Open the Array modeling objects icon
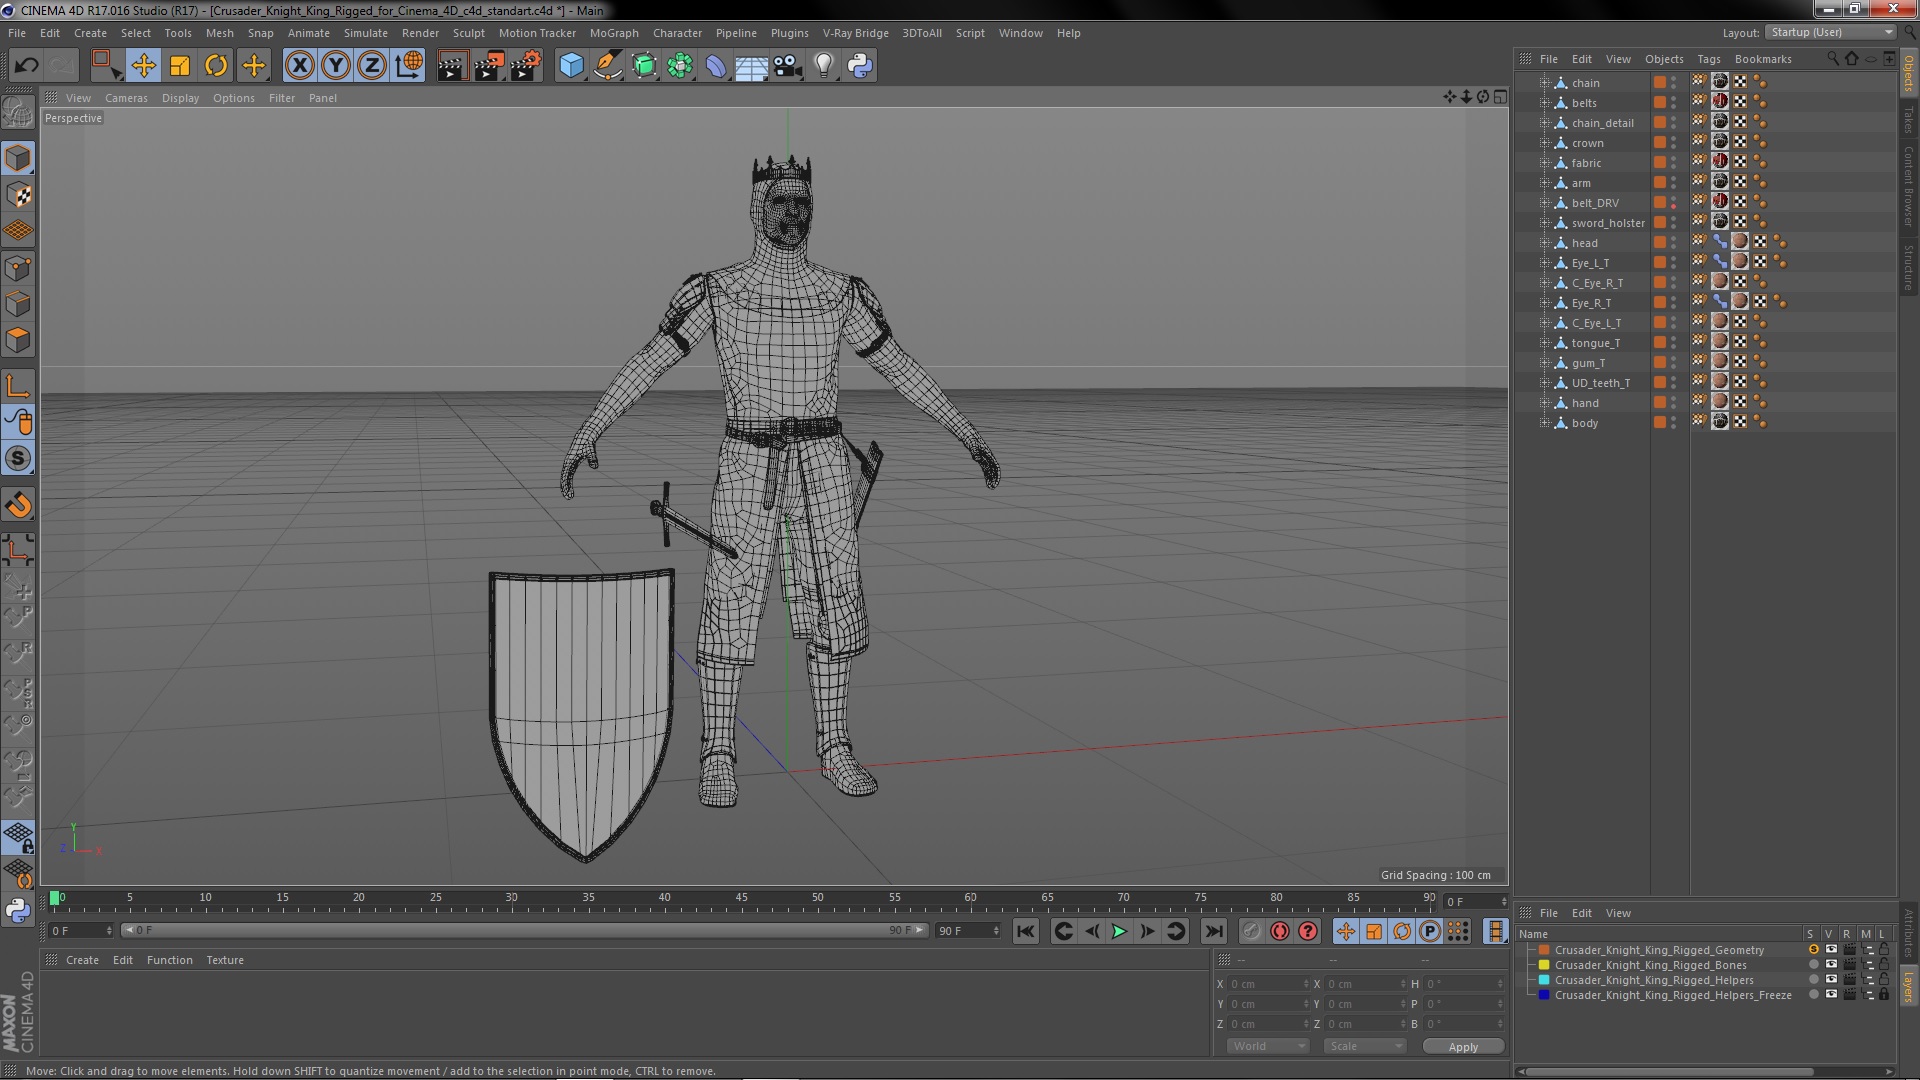The image size is (1920, 1080). click(680, 66)
